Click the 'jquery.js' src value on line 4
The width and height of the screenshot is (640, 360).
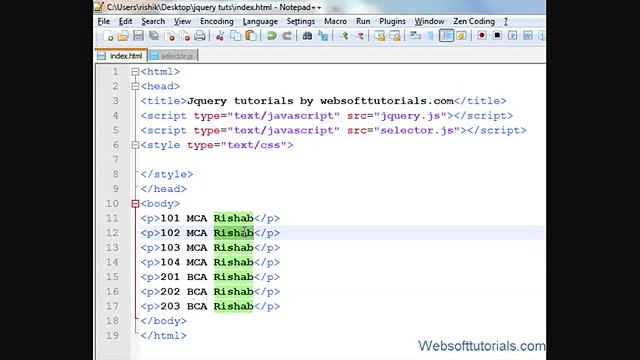pos(411,116)
